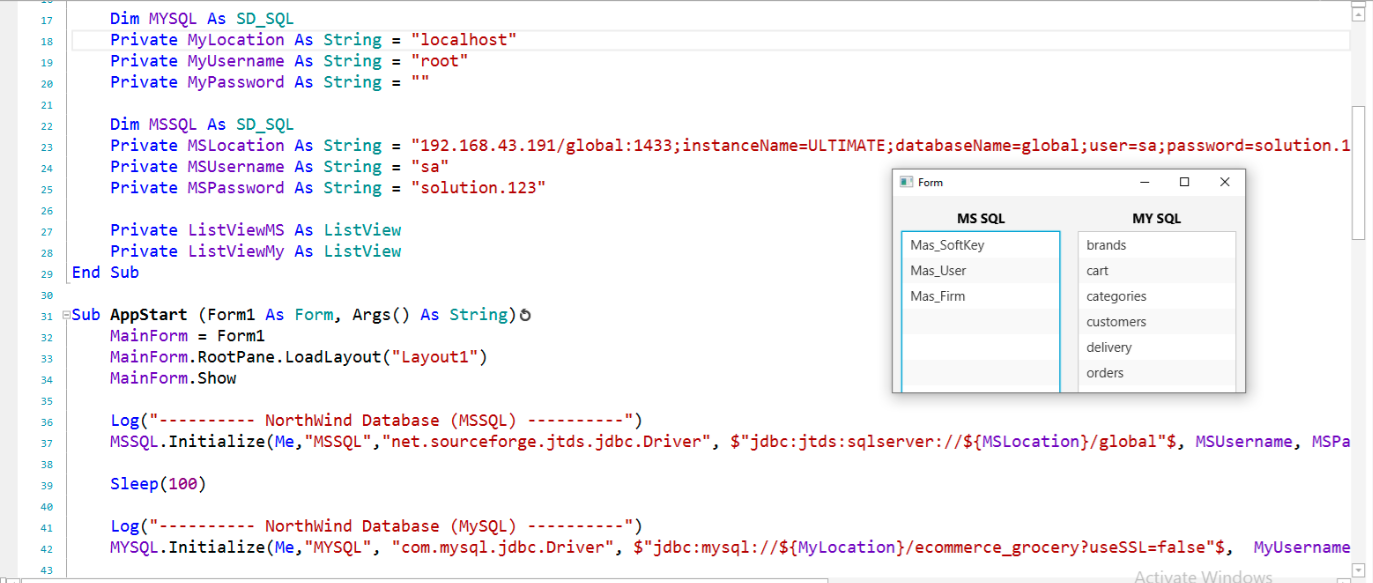
Task: Select delivery in the MY SQL list
Action: pyautogui.click(x=1157, y=348)
